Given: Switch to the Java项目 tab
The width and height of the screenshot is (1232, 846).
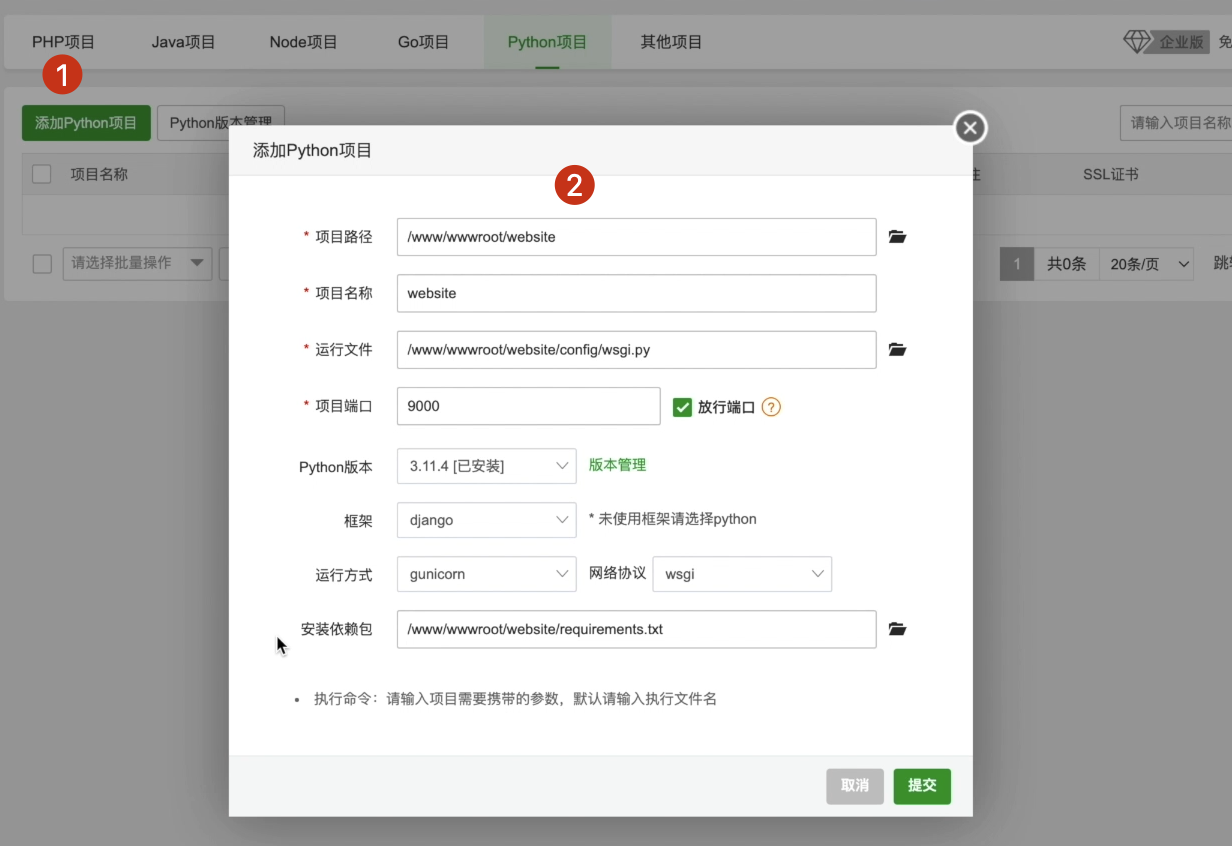Looking at the screenshot, I should pyautogui.click(x=184, y=42).
